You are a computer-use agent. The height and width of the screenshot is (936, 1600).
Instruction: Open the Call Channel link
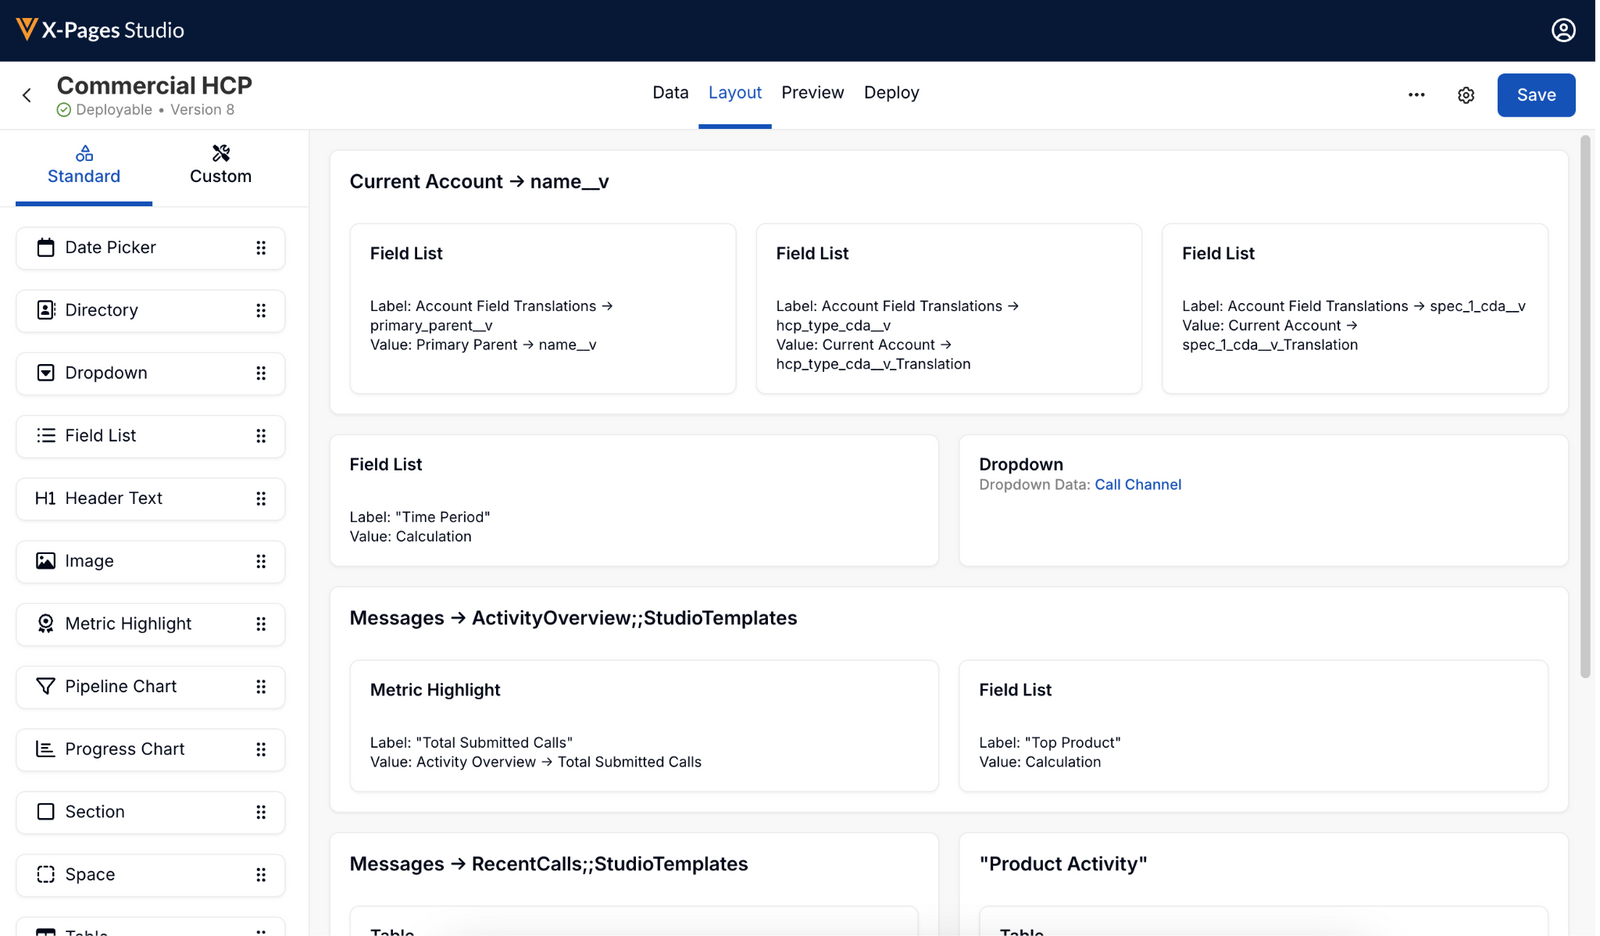pyautogui.click(x=1138, y=484)
